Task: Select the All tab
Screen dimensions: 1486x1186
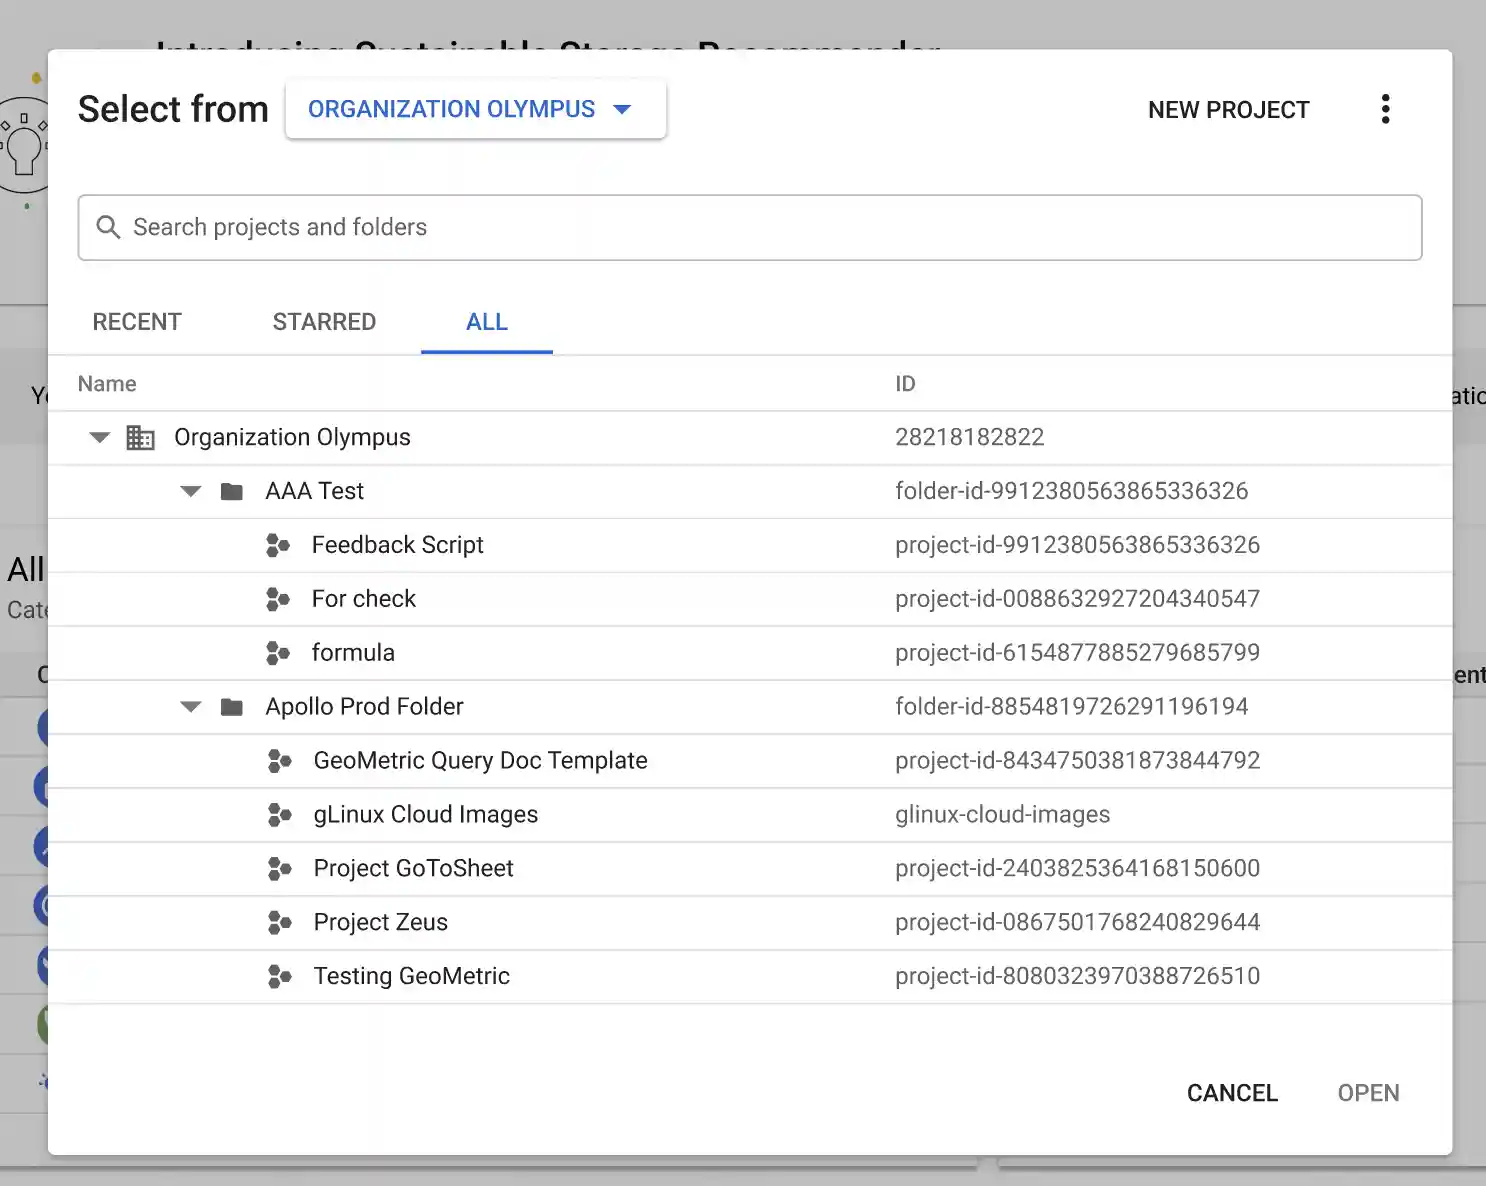Action: (x=487, y=322)
